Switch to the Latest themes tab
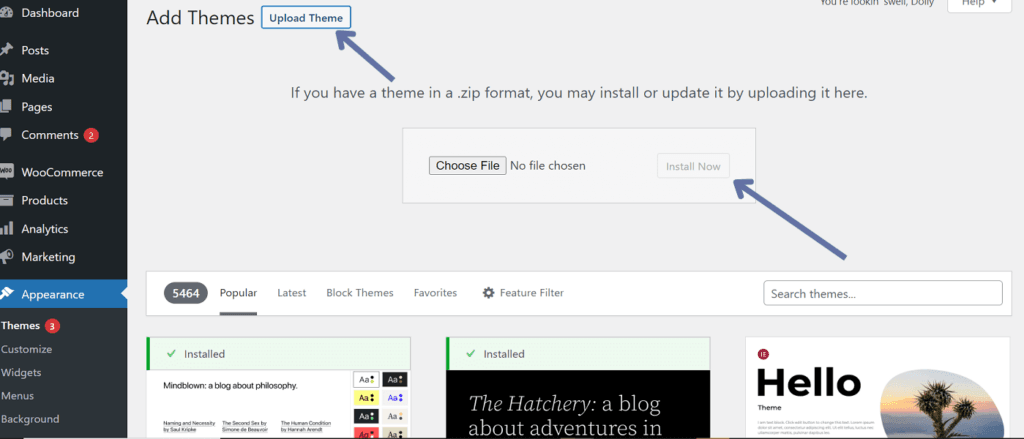This screenshot has height=439, width=1024. click(291, 293)
